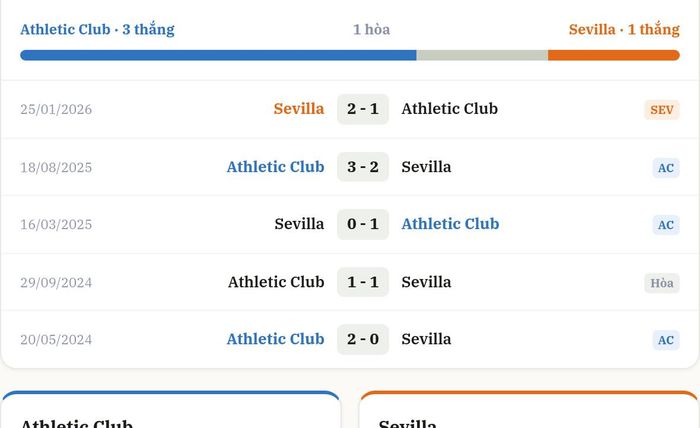Select the 0 - 1 score box
The height and width of the screenshot is (428, 700).
click(363, 224)
